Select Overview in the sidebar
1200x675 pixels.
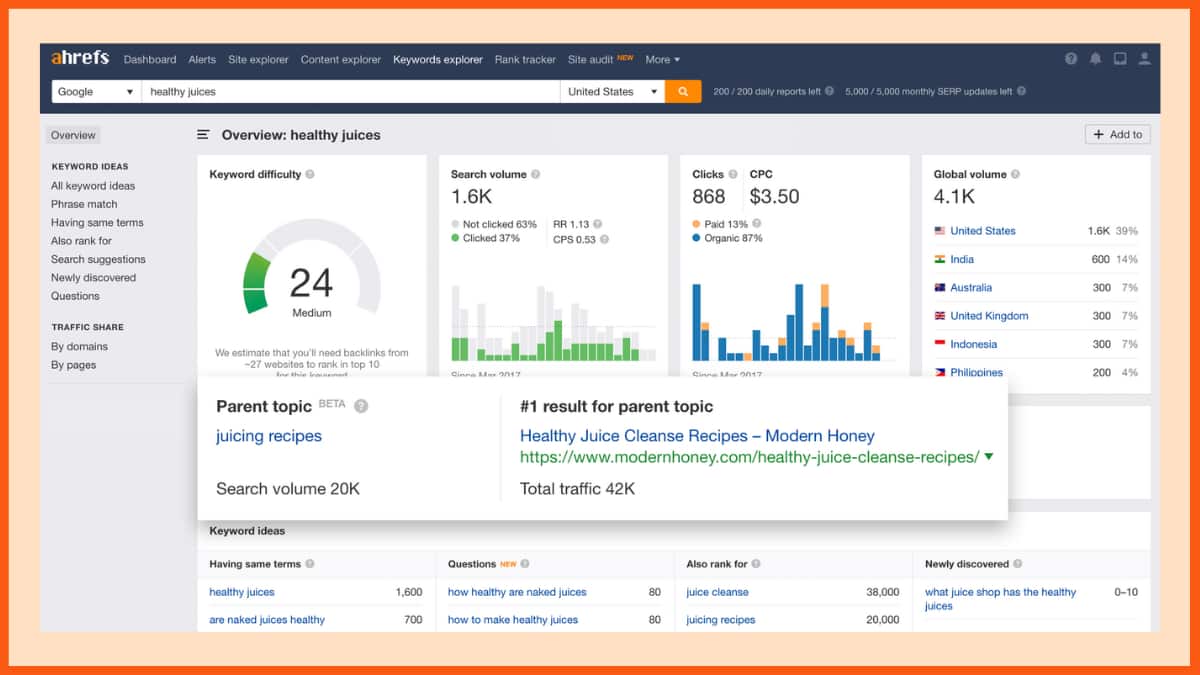(x=74, y=135)
